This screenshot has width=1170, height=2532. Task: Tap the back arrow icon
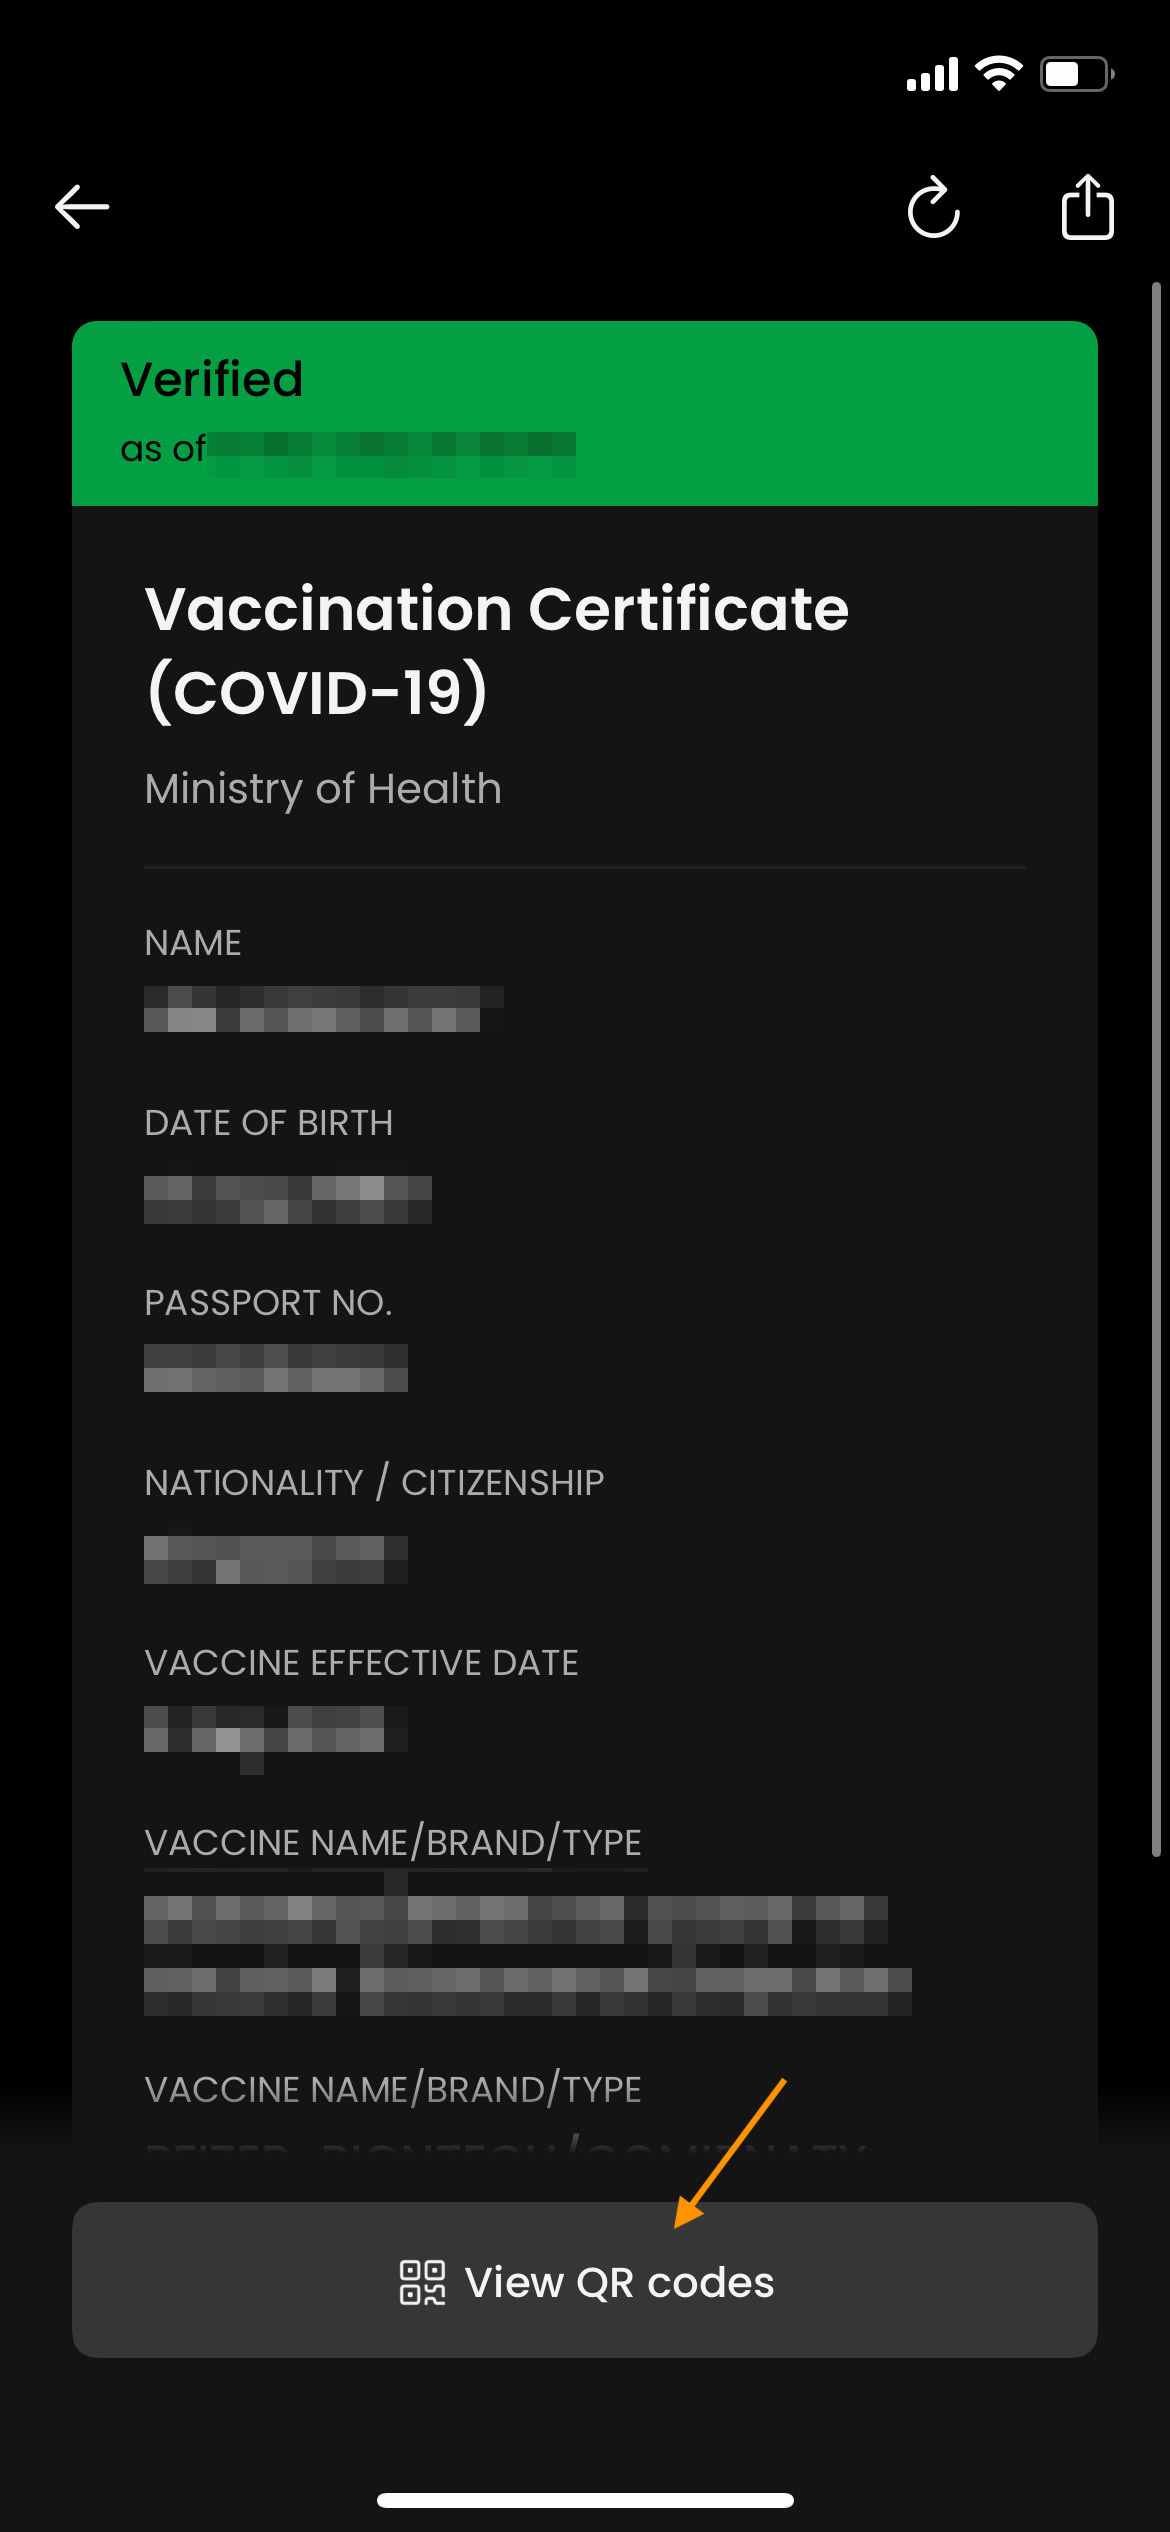[x=82, y=207]
